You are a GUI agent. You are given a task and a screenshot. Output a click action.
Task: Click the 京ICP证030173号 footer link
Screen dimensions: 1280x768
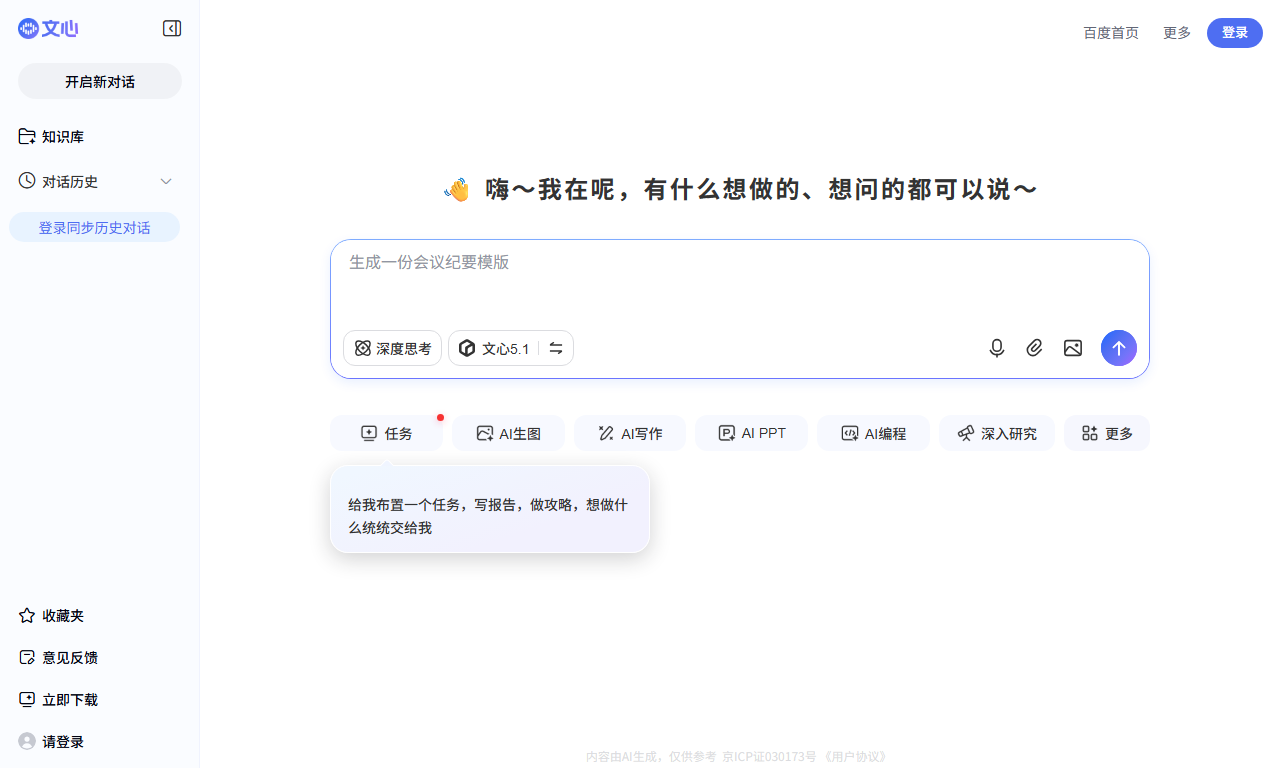pyautogui.click(x=770, y=757)
